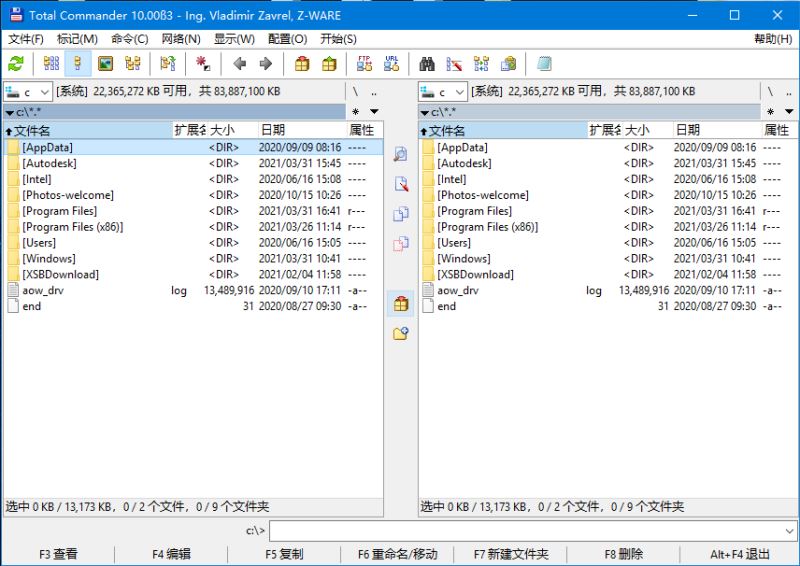Sort right panel by 日期 column header
Image resolution: width=800 pixels, height=566 pixels.
717,131
